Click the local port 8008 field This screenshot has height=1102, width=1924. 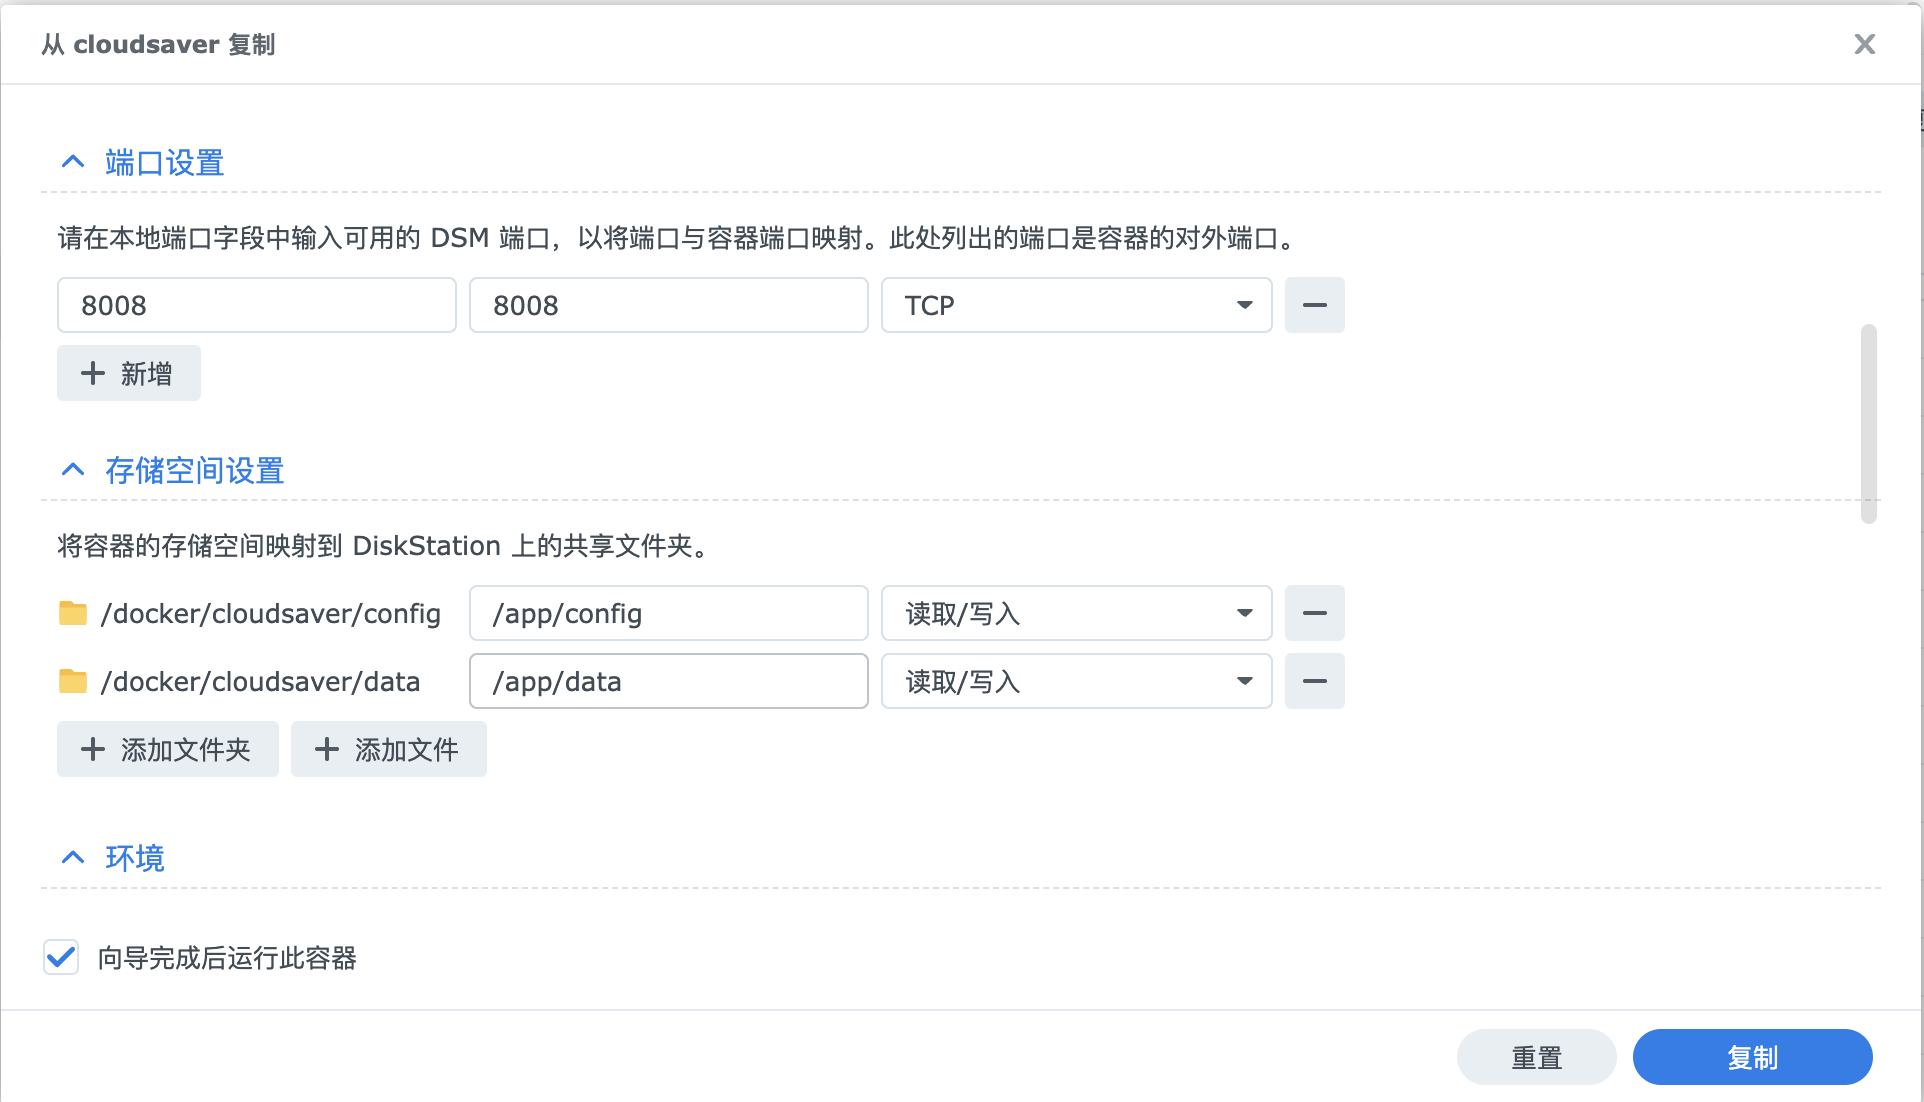pyautogui.click(x=256, y=305)
